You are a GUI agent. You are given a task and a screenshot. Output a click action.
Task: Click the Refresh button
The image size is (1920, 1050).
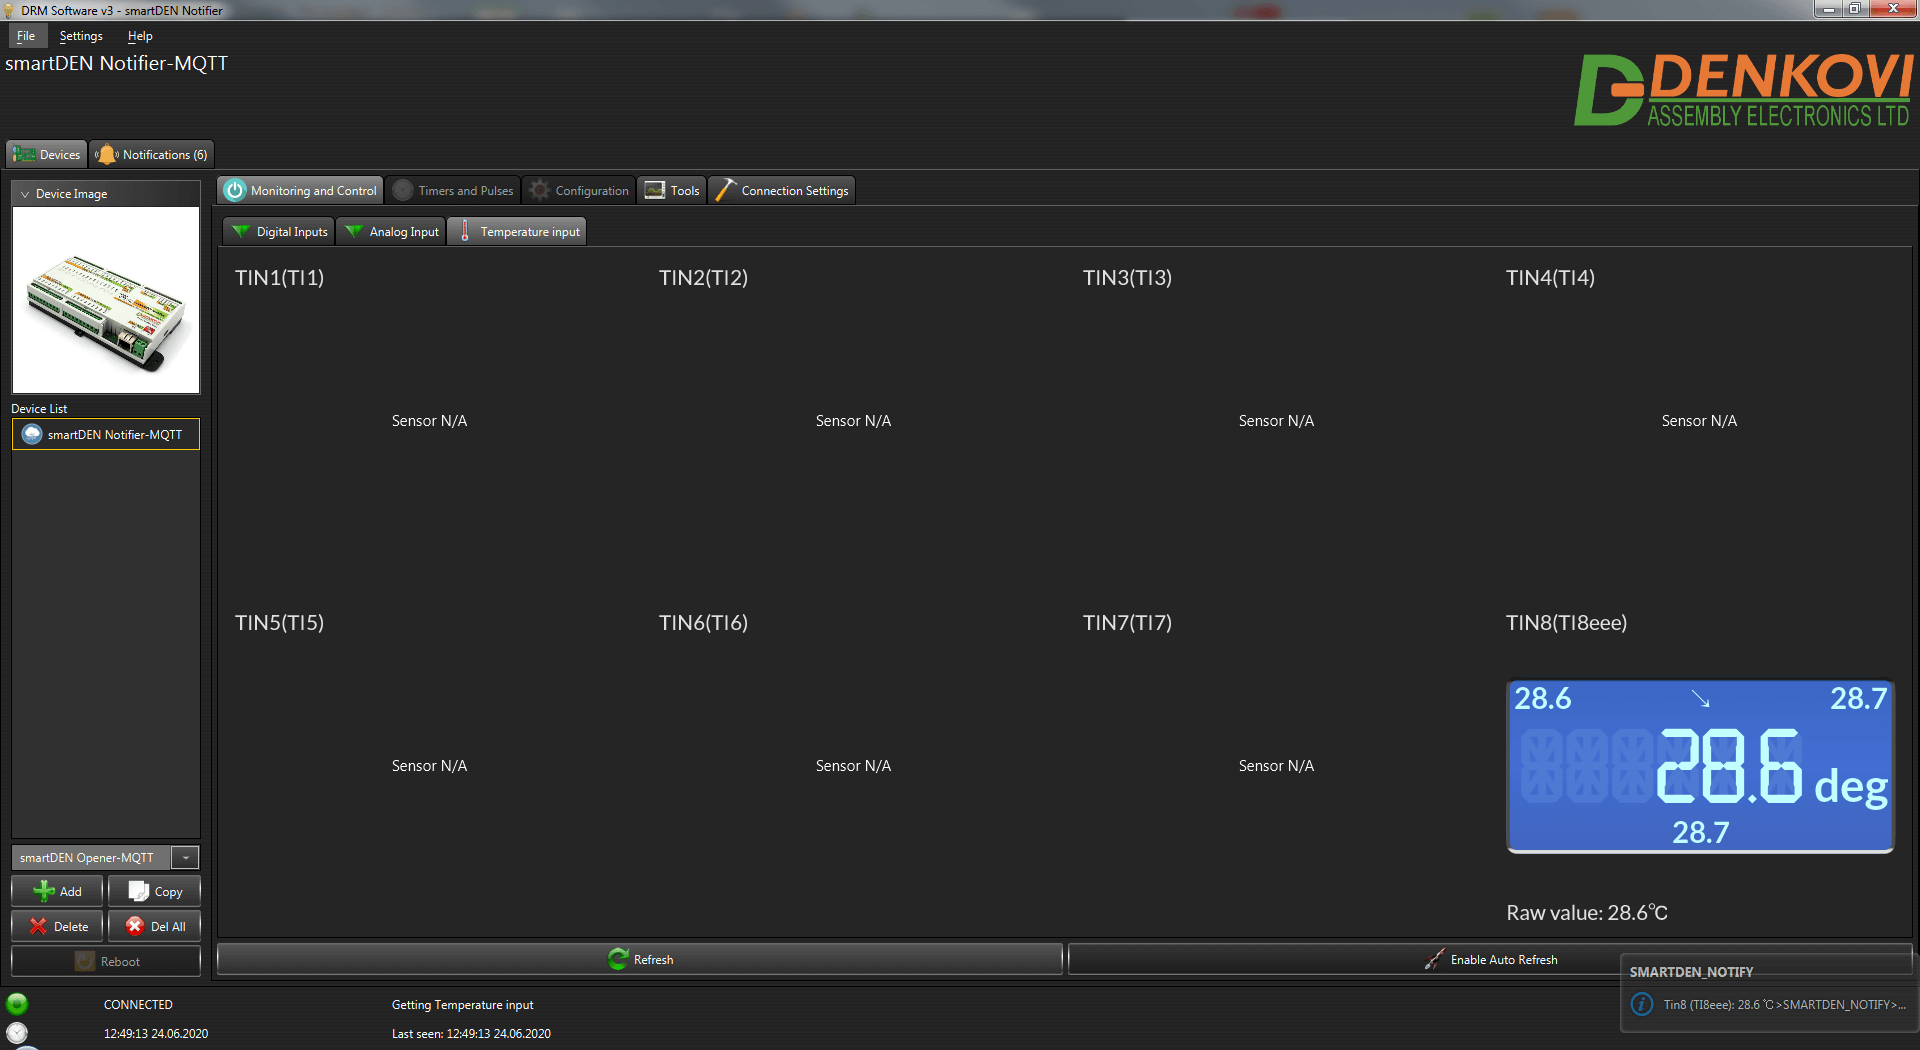tap(640, 959)
